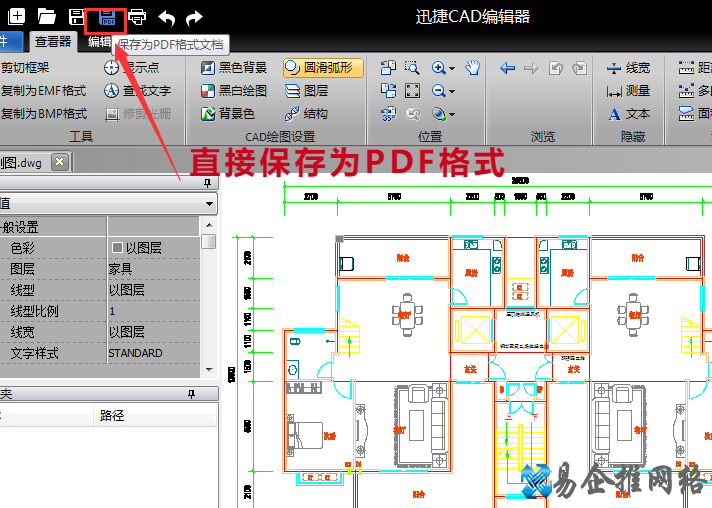Toggle 线宽 visibility
The width and height of the screenshot is (712, 508).
coord(628,68)
